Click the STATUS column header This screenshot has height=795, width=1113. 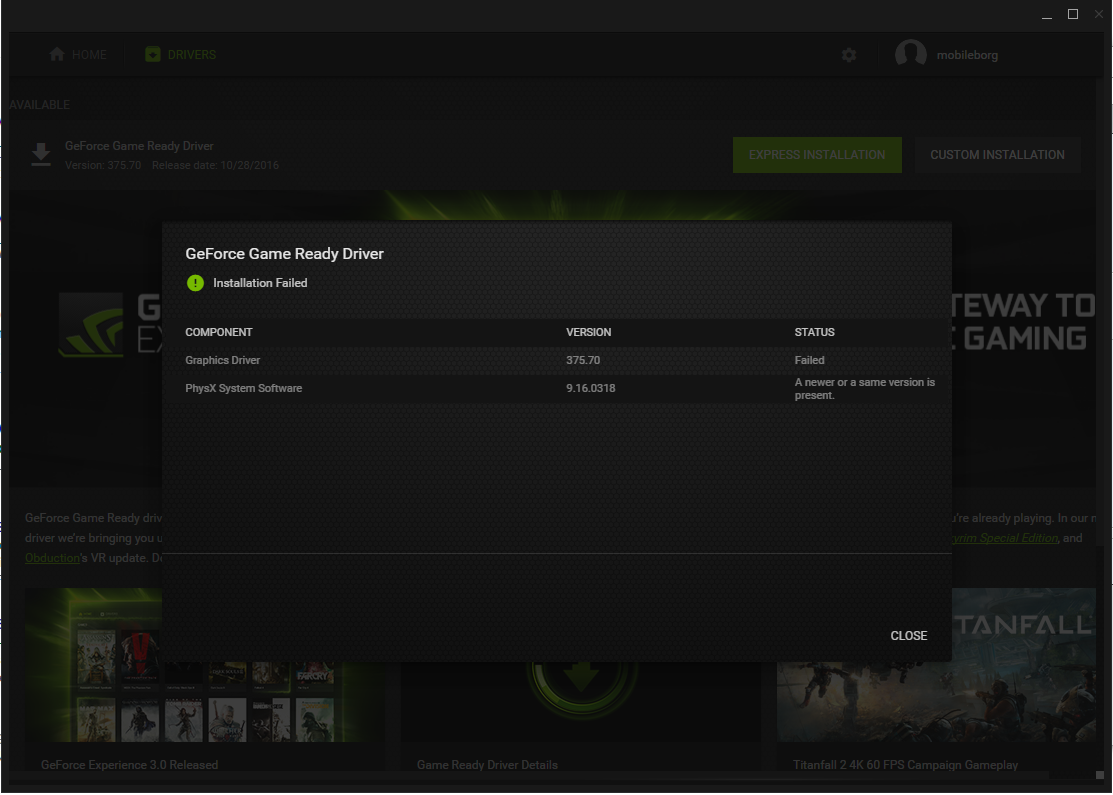(814, 332)
